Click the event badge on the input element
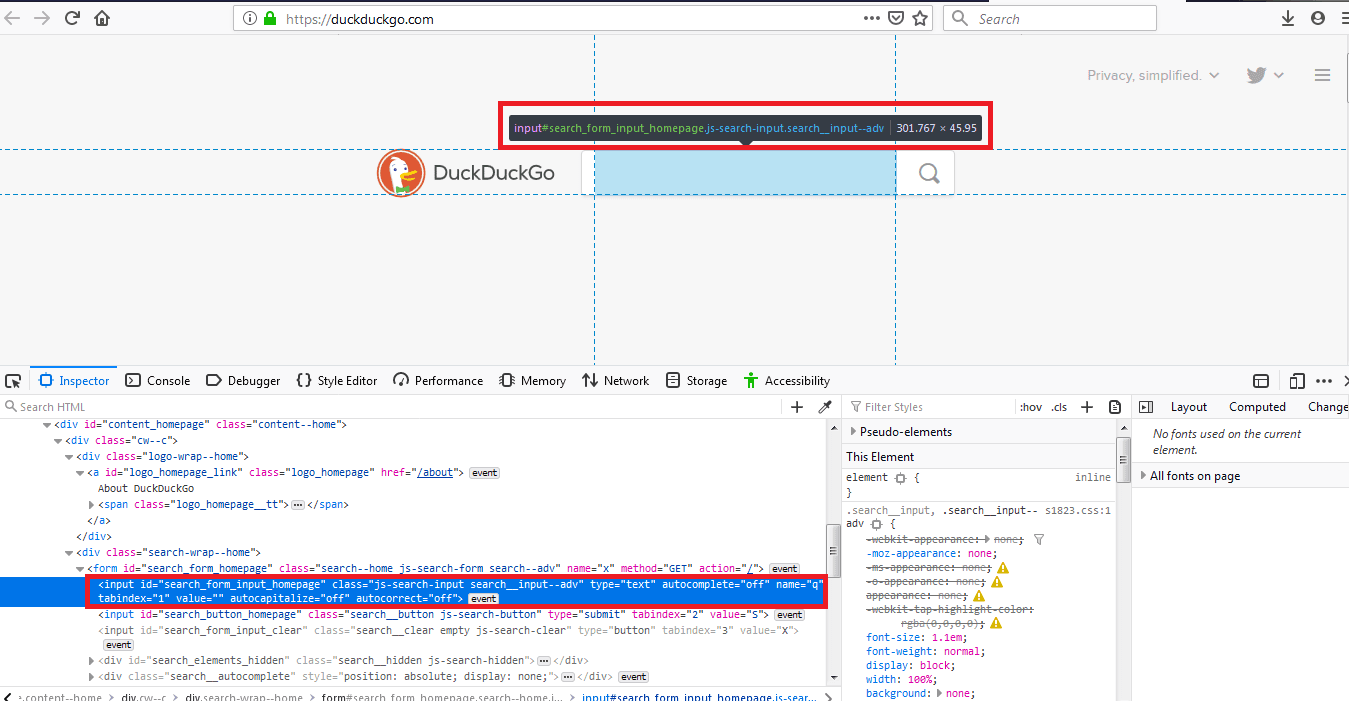The width and height of the screenshot is (1349, 701). click(x=483, y=598)
